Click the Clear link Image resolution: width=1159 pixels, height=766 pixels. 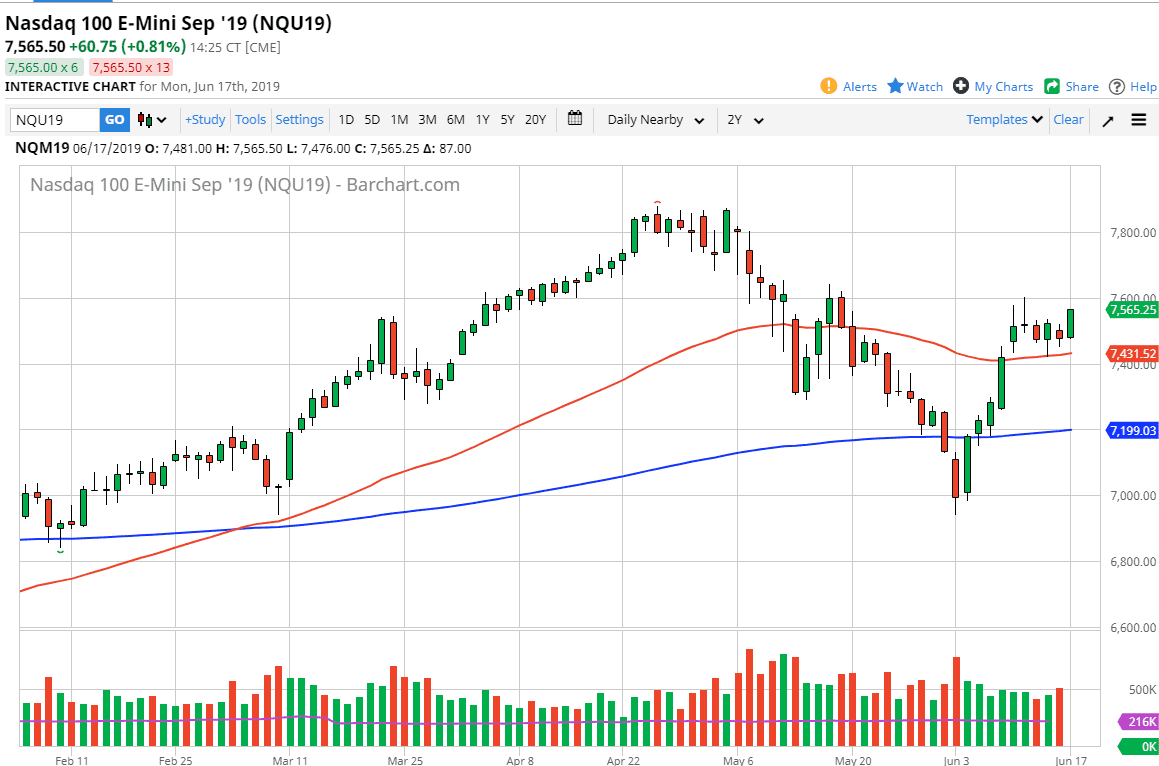[1068, 120]
